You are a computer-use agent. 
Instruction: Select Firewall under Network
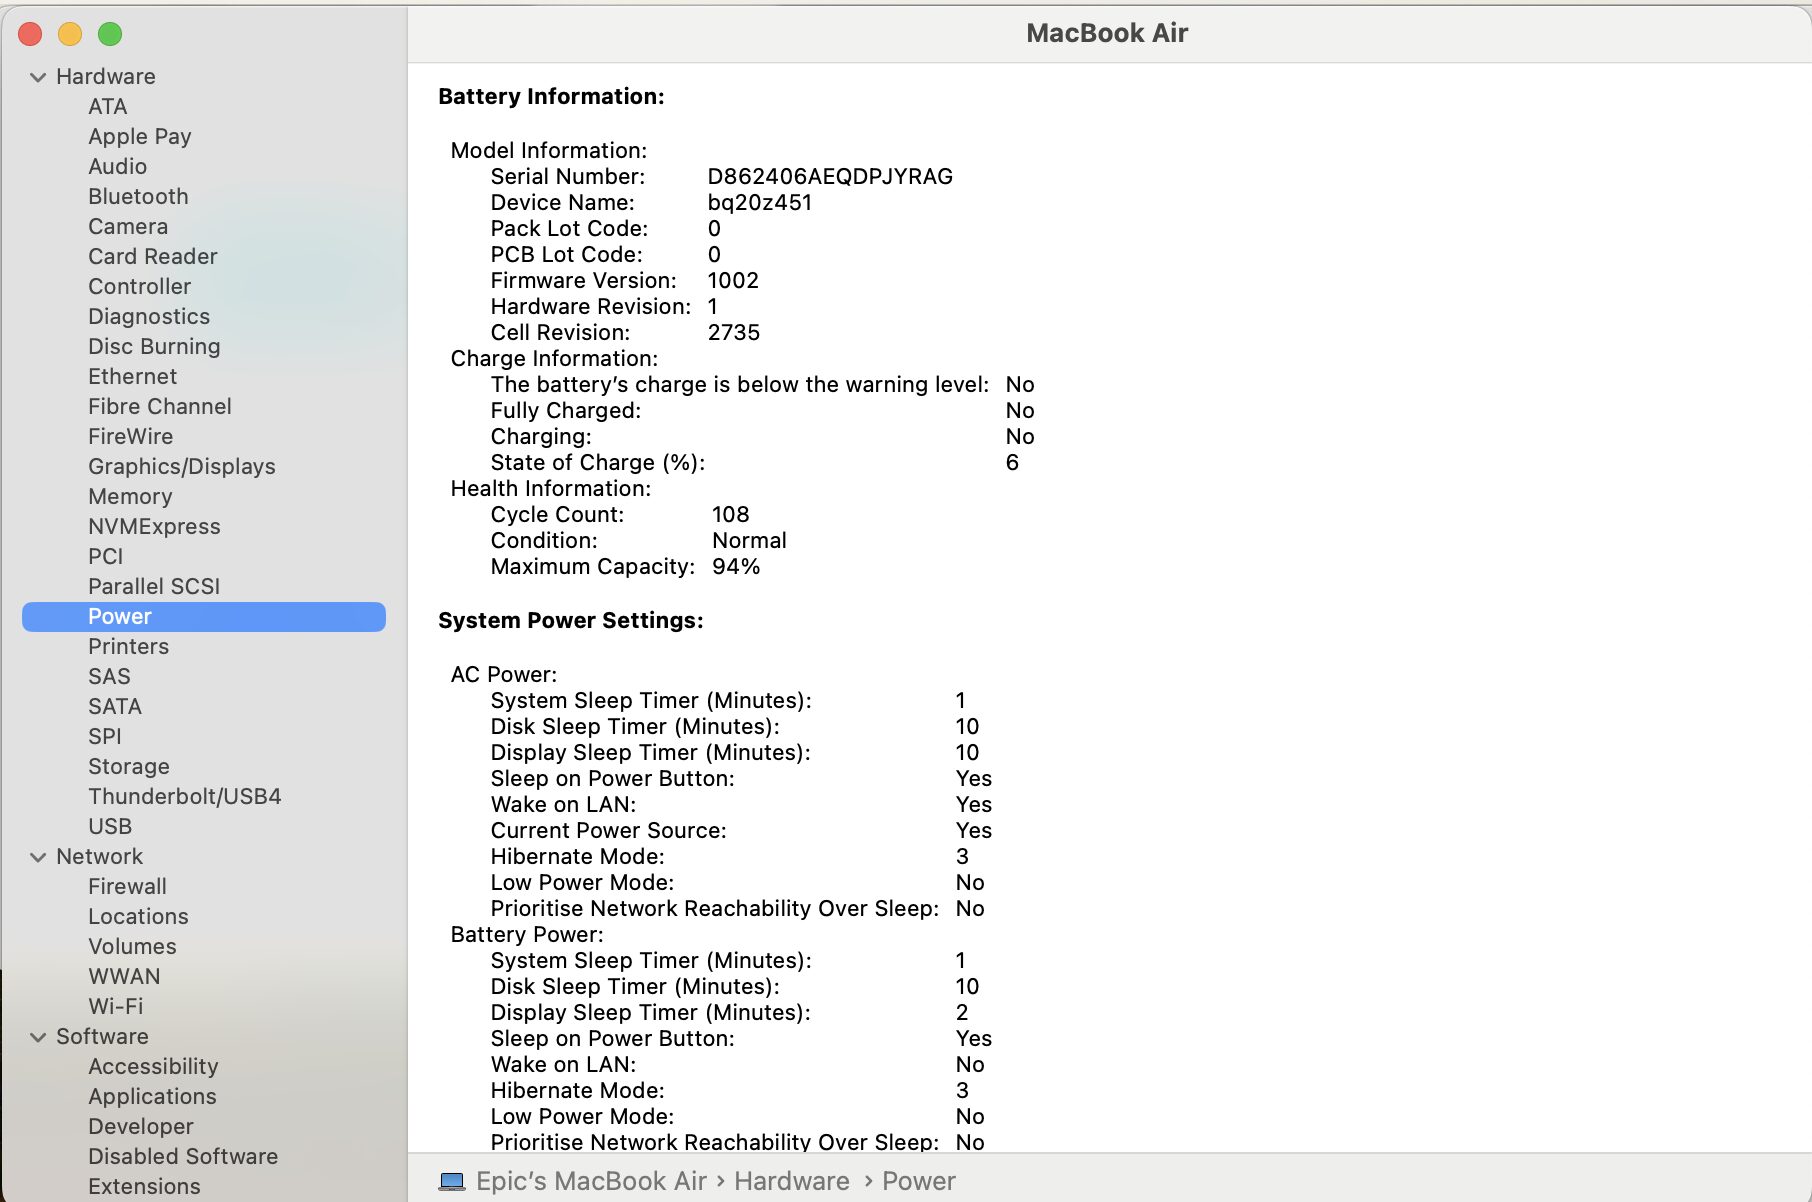pos(128,887)
